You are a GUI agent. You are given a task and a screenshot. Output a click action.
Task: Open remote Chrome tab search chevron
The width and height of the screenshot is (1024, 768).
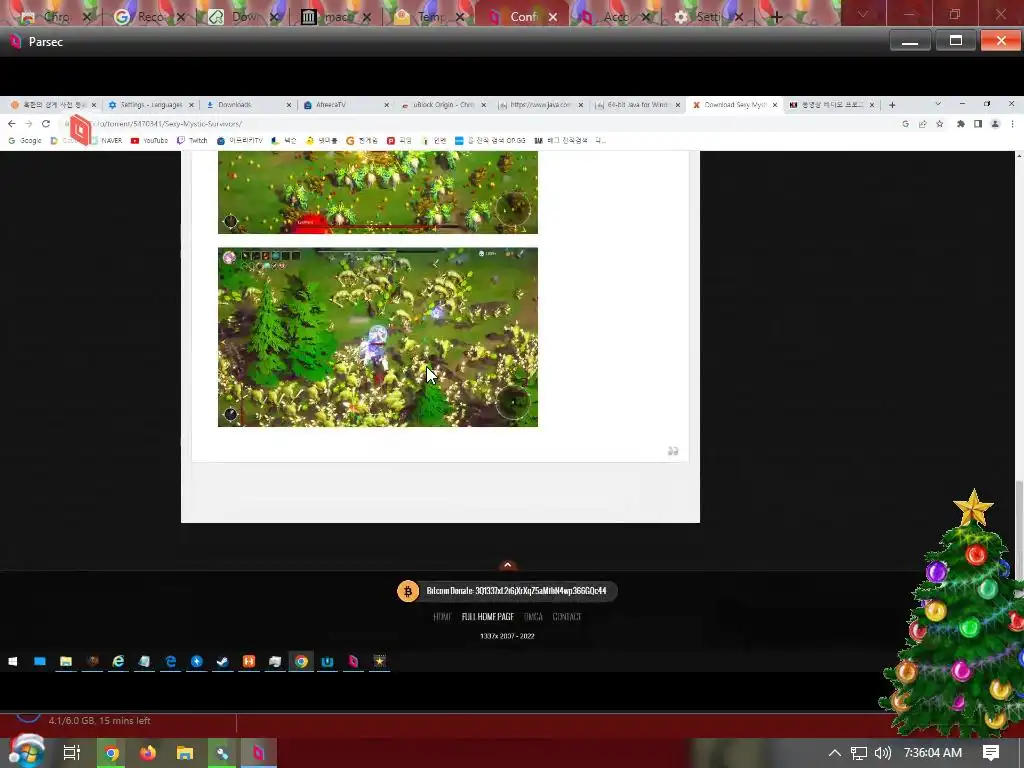click(x=938, y=104)
